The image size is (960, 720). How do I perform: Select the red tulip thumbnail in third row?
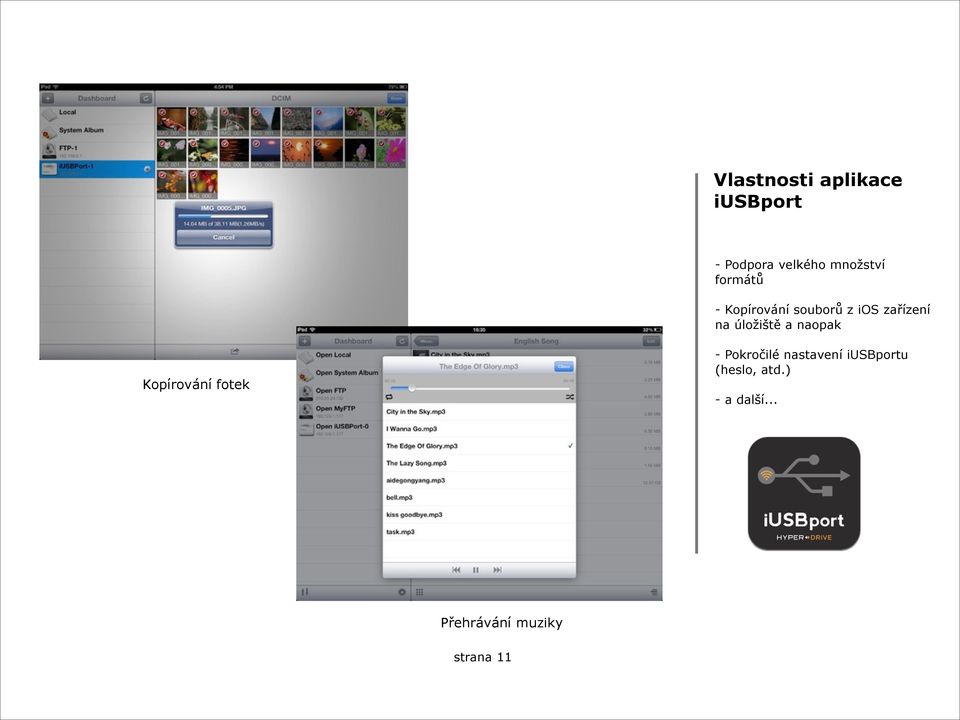tap(203, 184)
